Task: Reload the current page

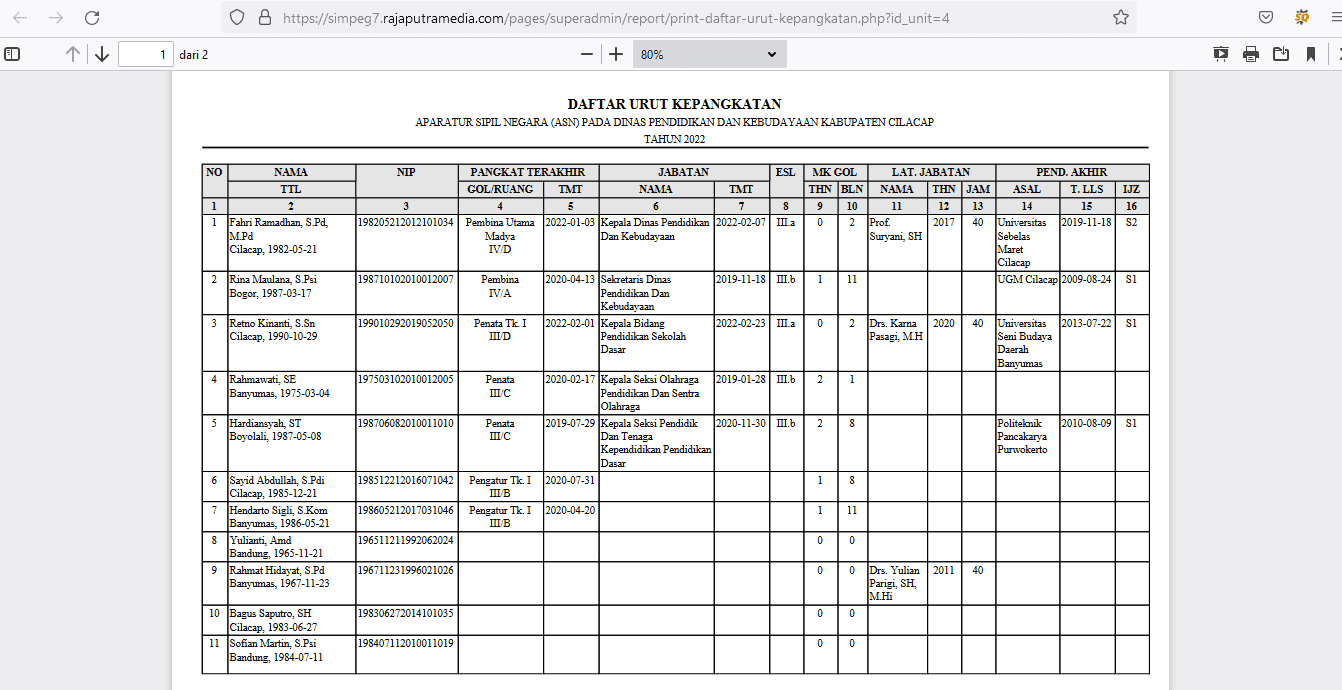Action: point(92,18)
